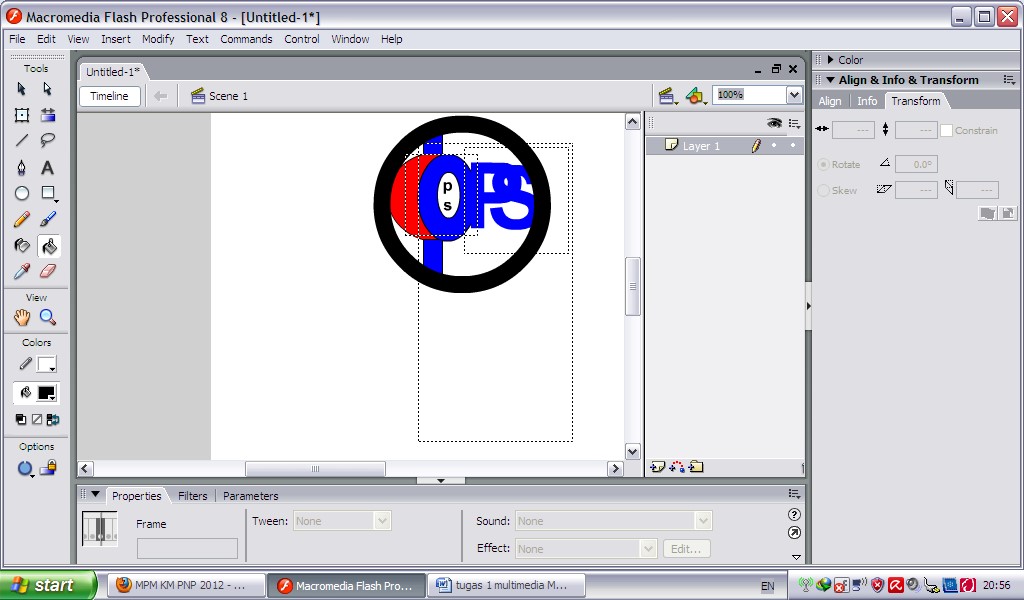The image size is (1024, 600).
Task: Open the Edit Scene clapper menu
Action: pyautogui.click(x=667, y=97)
